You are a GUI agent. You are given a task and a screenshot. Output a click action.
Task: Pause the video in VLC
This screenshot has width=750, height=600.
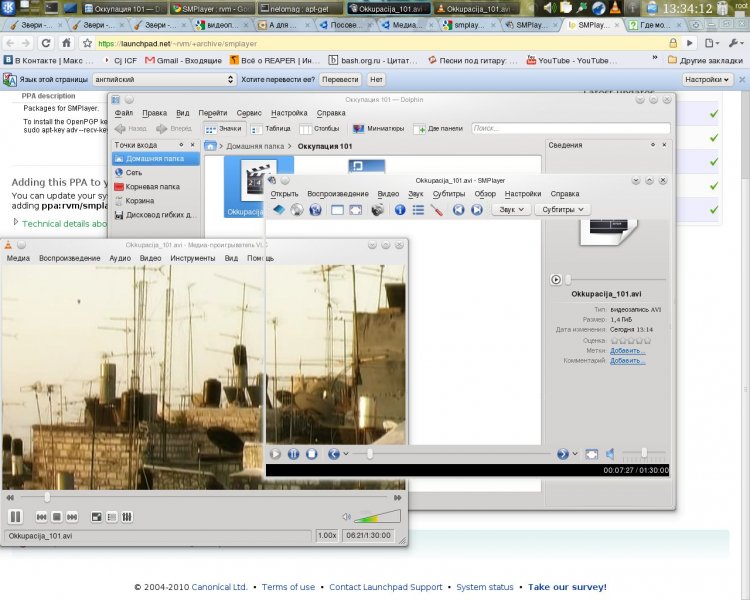[15, 517]
